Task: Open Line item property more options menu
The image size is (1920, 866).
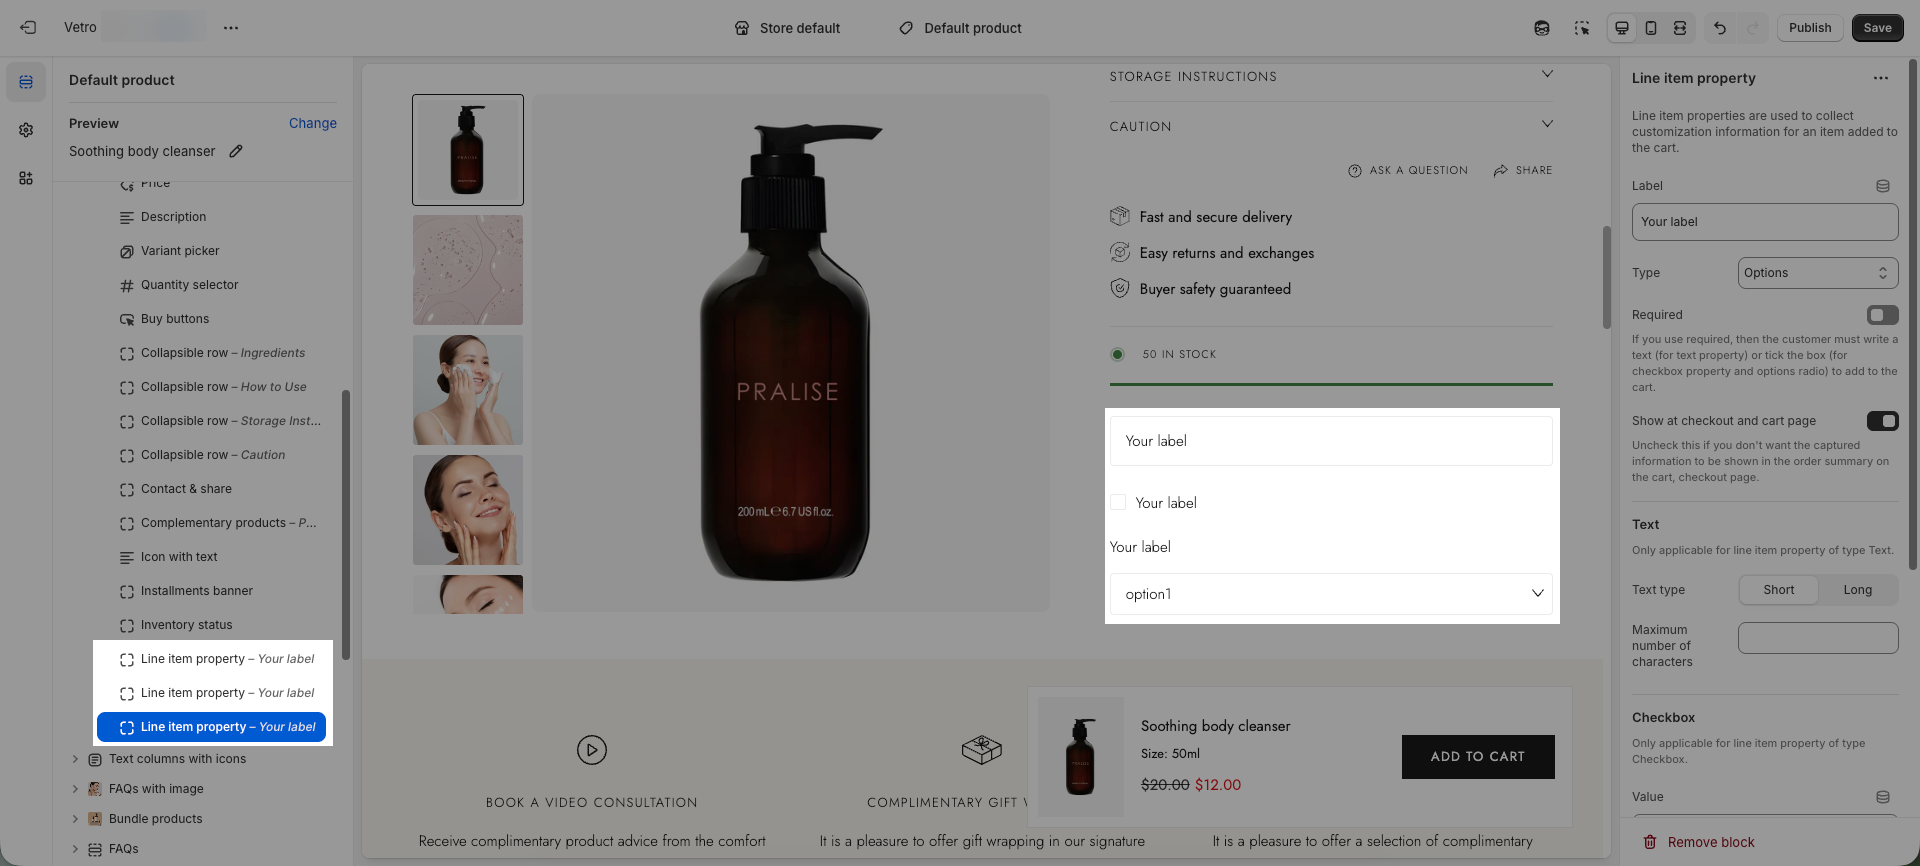Action: 1881,78
